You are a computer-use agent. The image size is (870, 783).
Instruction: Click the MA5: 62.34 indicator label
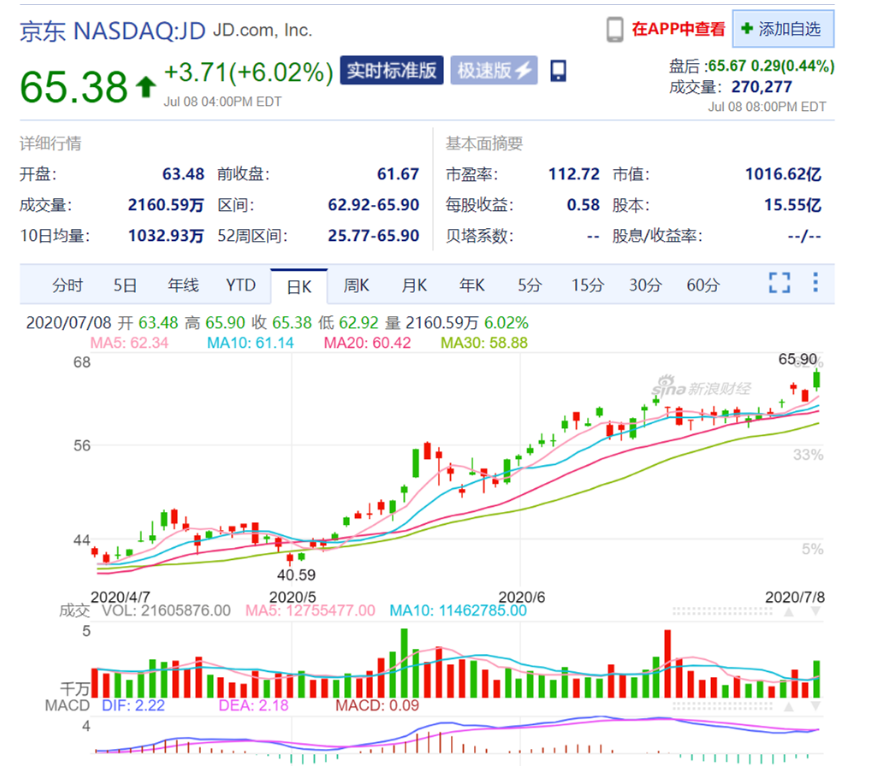click(x=129, y=343)
